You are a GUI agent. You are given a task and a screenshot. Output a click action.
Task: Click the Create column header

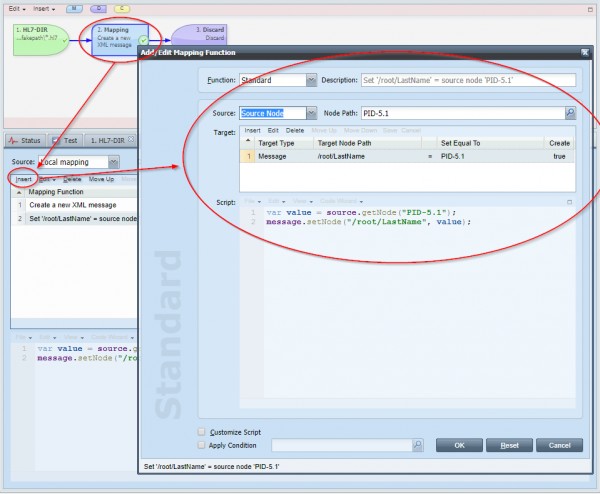559,143
